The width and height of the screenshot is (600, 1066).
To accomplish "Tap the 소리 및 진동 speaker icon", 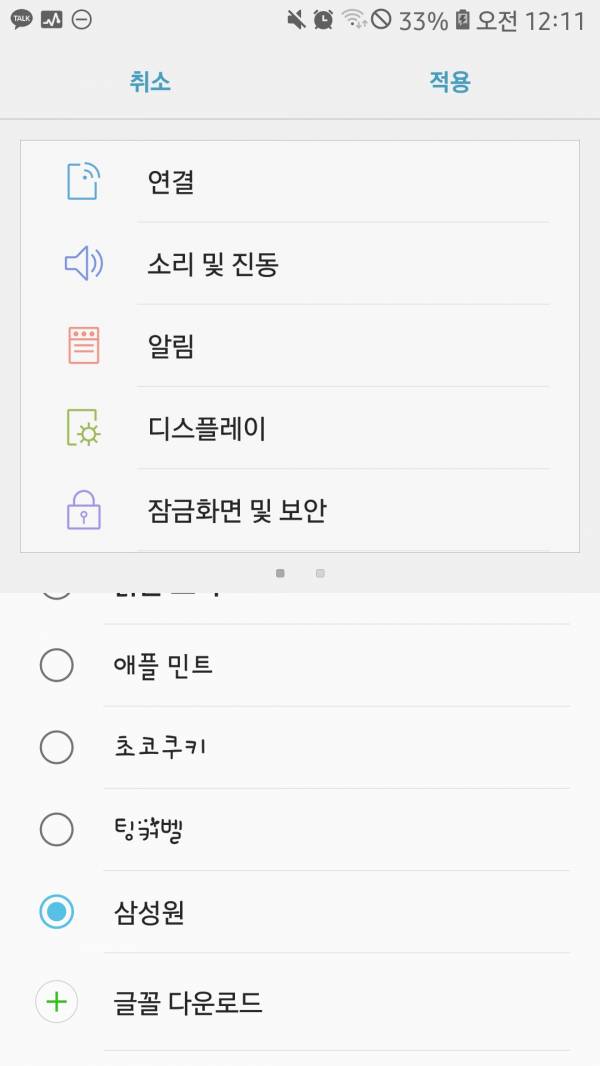I will (x=83, y=264).
